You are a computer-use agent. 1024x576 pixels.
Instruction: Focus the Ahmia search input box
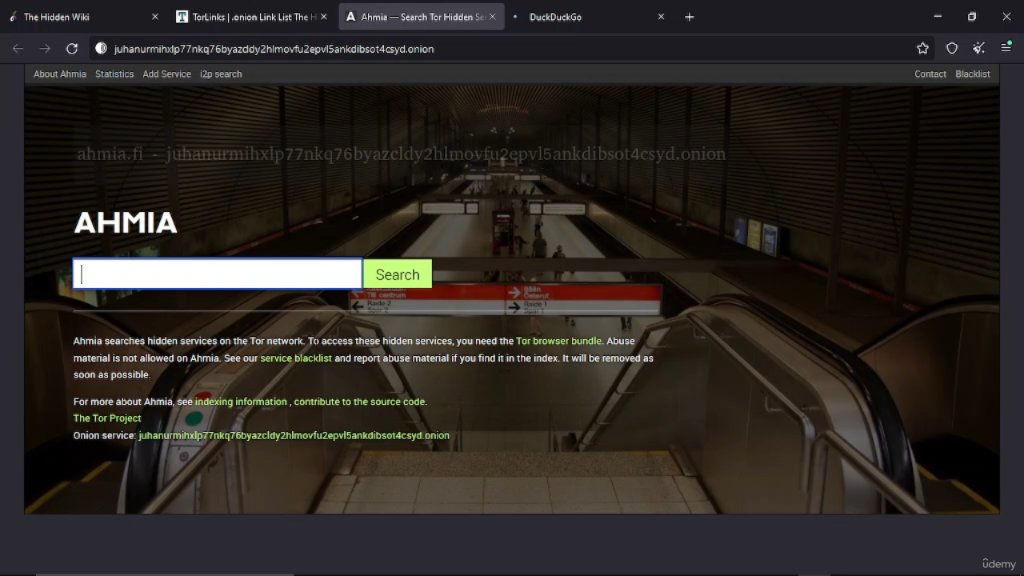(x=217, y=274)
